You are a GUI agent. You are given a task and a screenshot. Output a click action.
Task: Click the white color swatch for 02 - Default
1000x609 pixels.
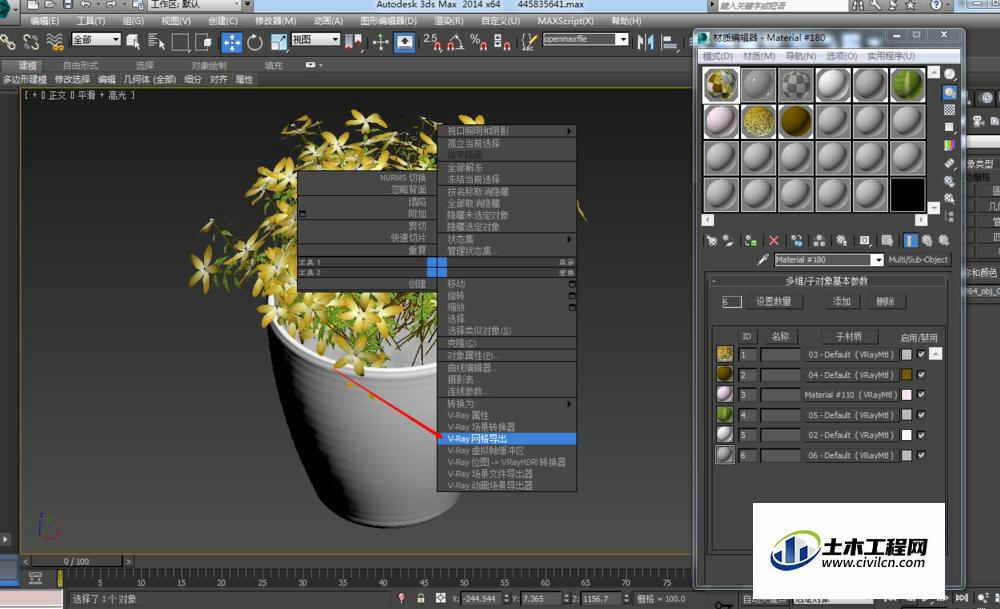point(906,435)
